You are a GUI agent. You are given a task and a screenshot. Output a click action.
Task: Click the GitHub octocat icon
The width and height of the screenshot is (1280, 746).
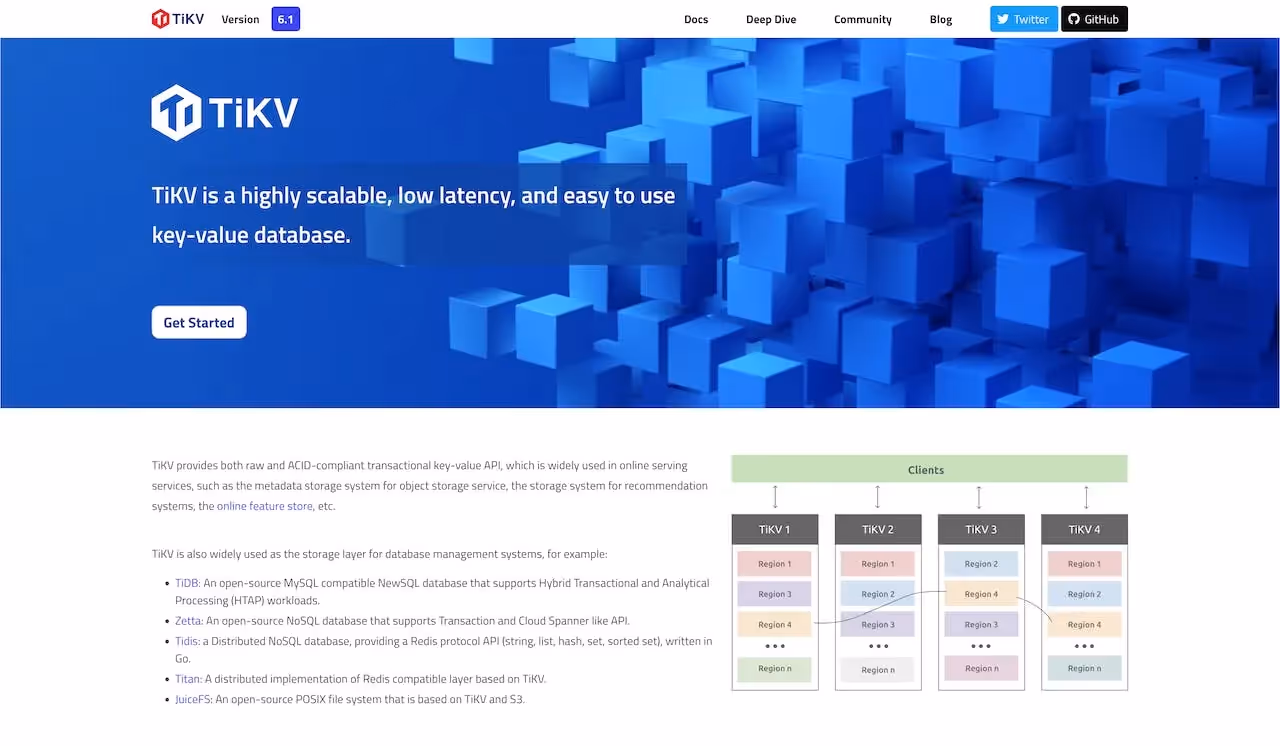click(x=1075, y=18)
